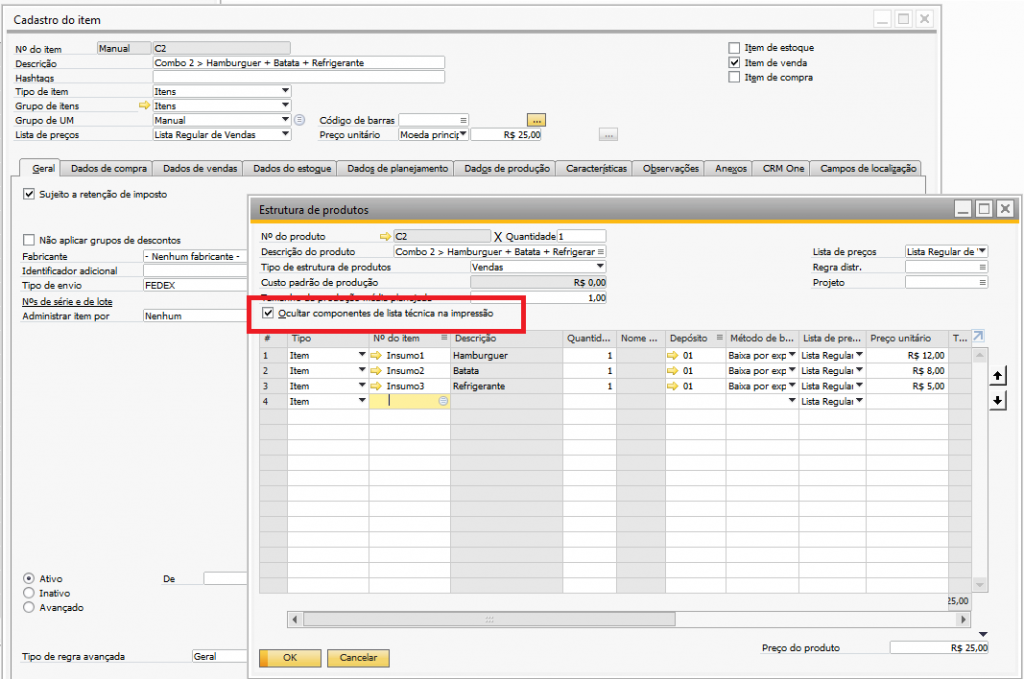Open the Tipo de estrutura de produtos dropdown
Screen dimensions: 1024x679
(600, 267)
